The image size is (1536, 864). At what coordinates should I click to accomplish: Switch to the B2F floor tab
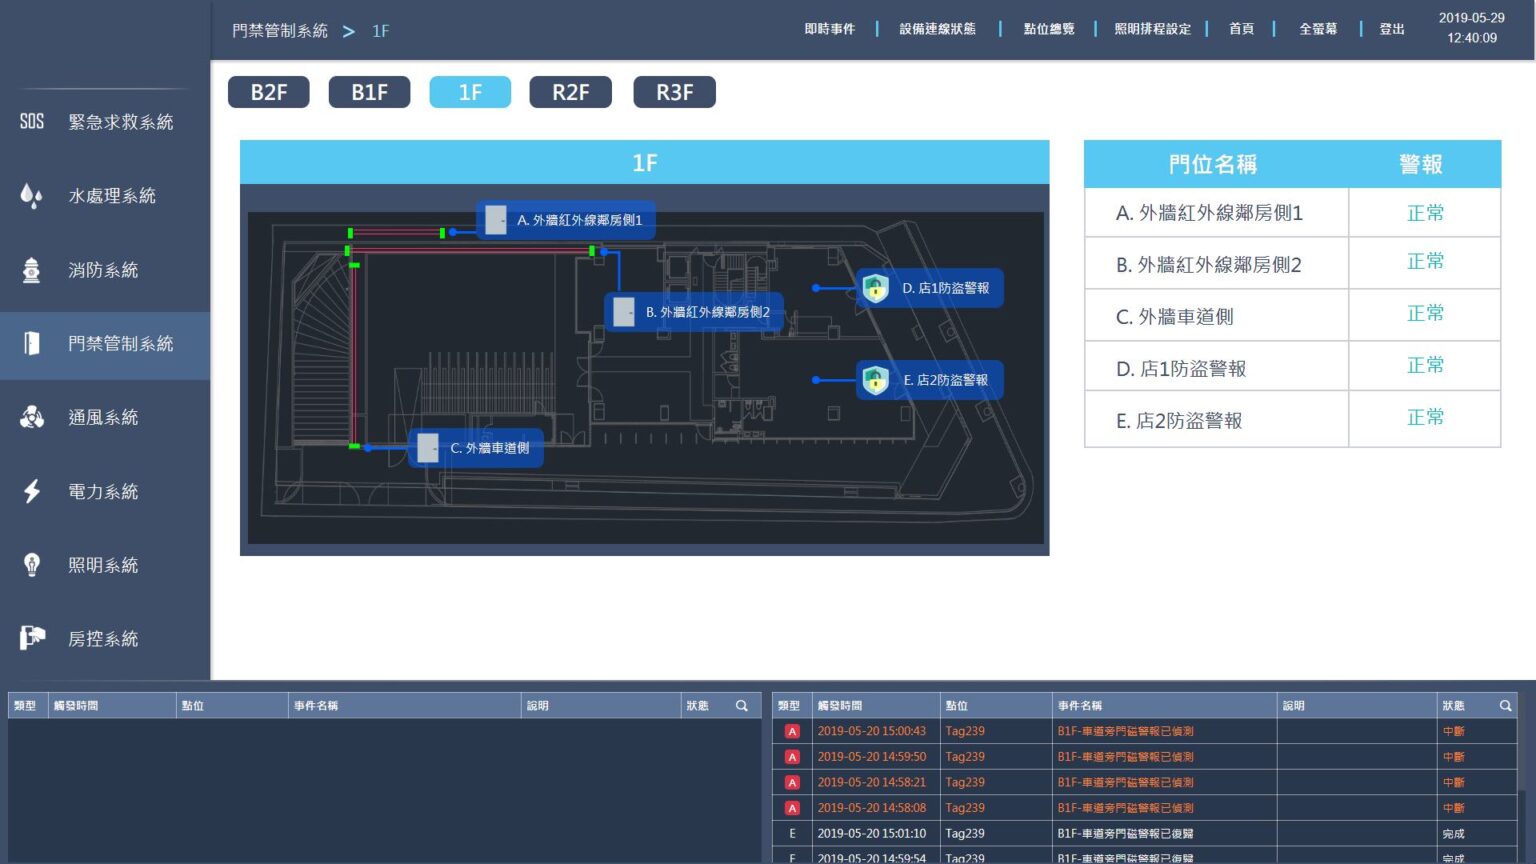(268, 92)
